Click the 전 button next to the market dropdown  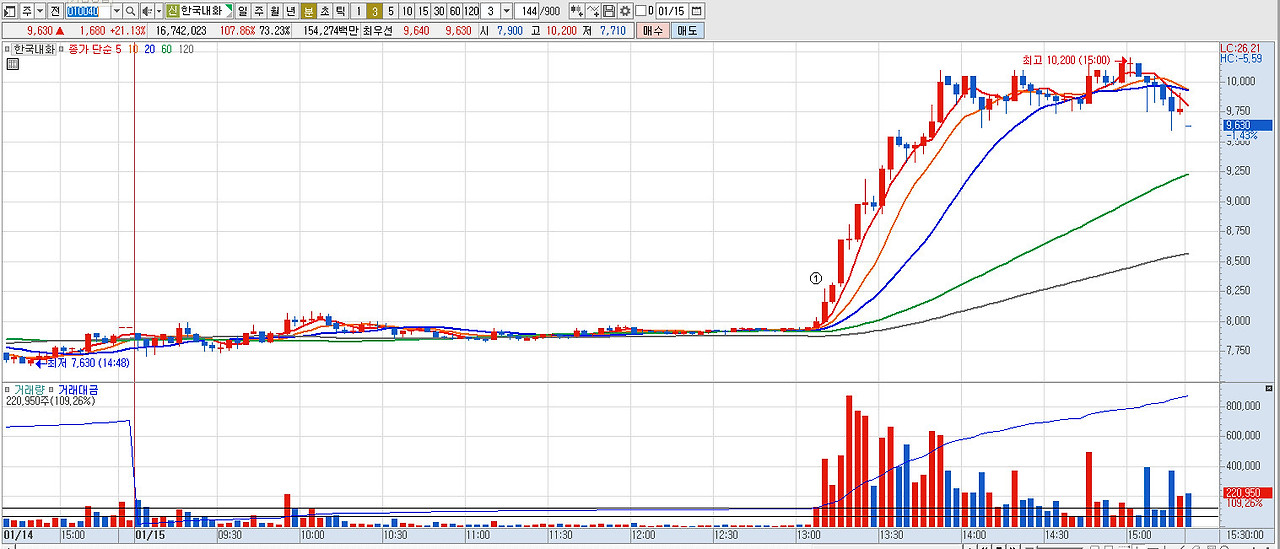55,11
